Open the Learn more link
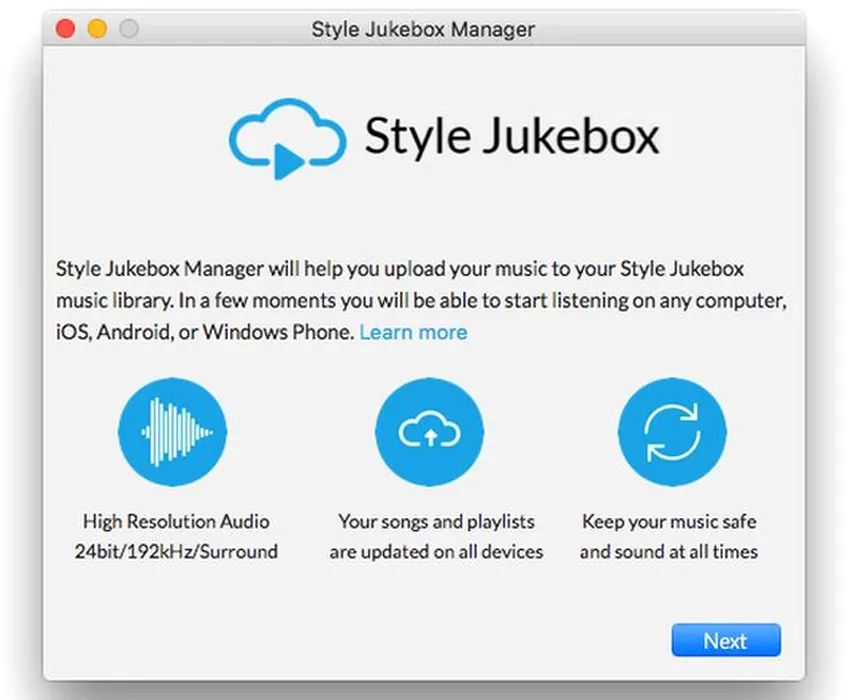Image resolution: width=857 pixels, height=700 pixels. [413, 332]
